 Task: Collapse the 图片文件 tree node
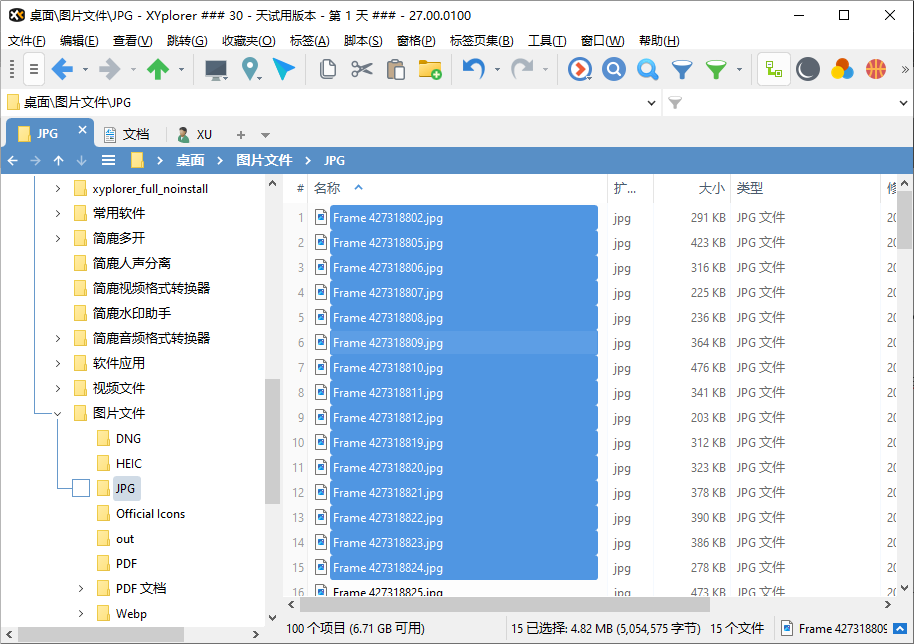click(x=57, y=413)
